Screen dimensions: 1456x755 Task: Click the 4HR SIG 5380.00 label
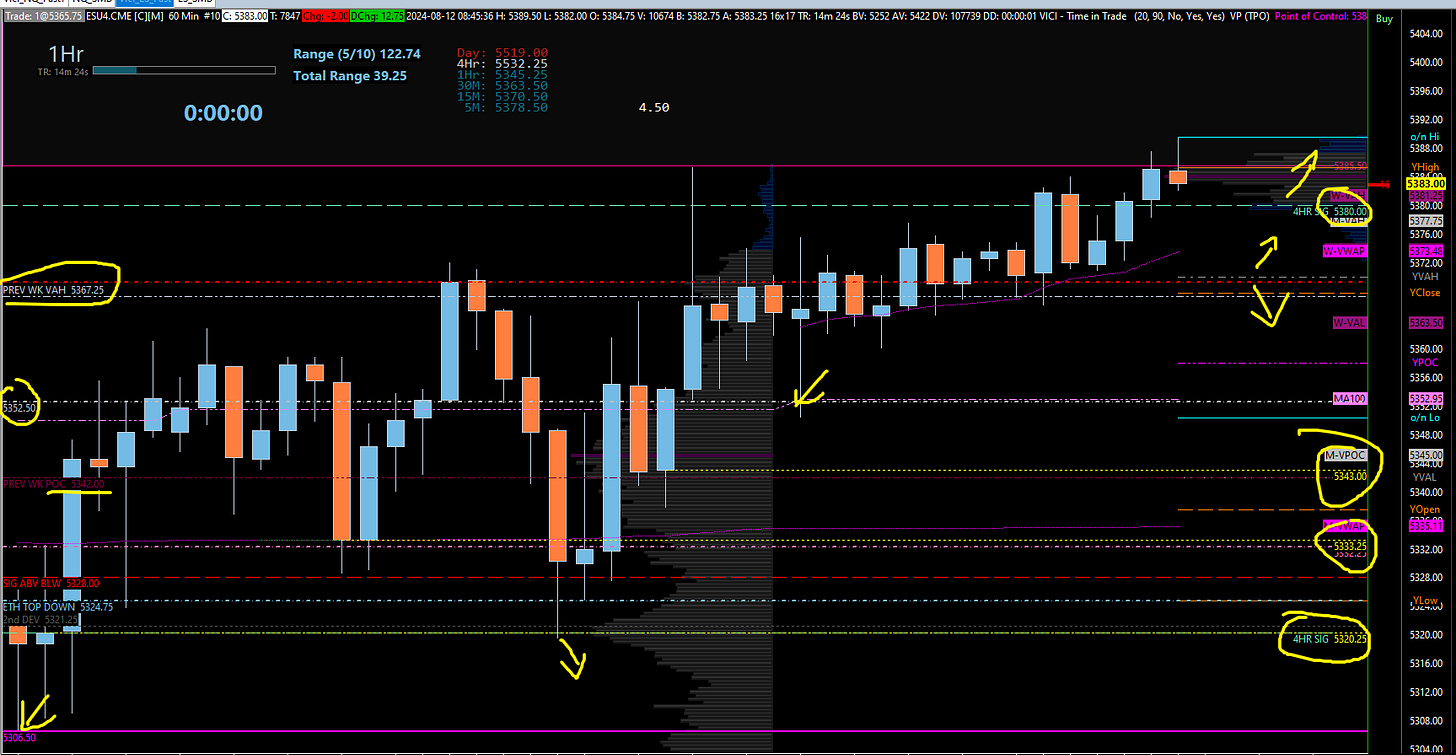1330,211
